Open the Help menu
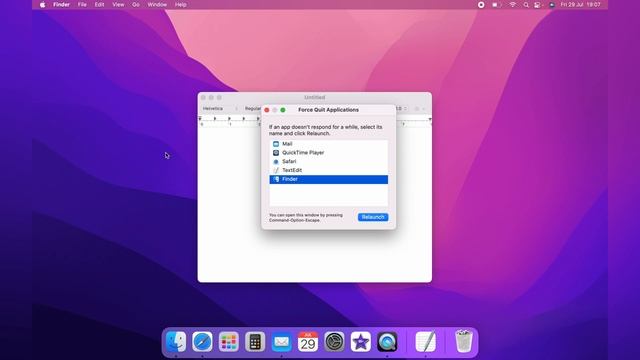The height and width of the screenshot is (360, 640). point(180,4)
